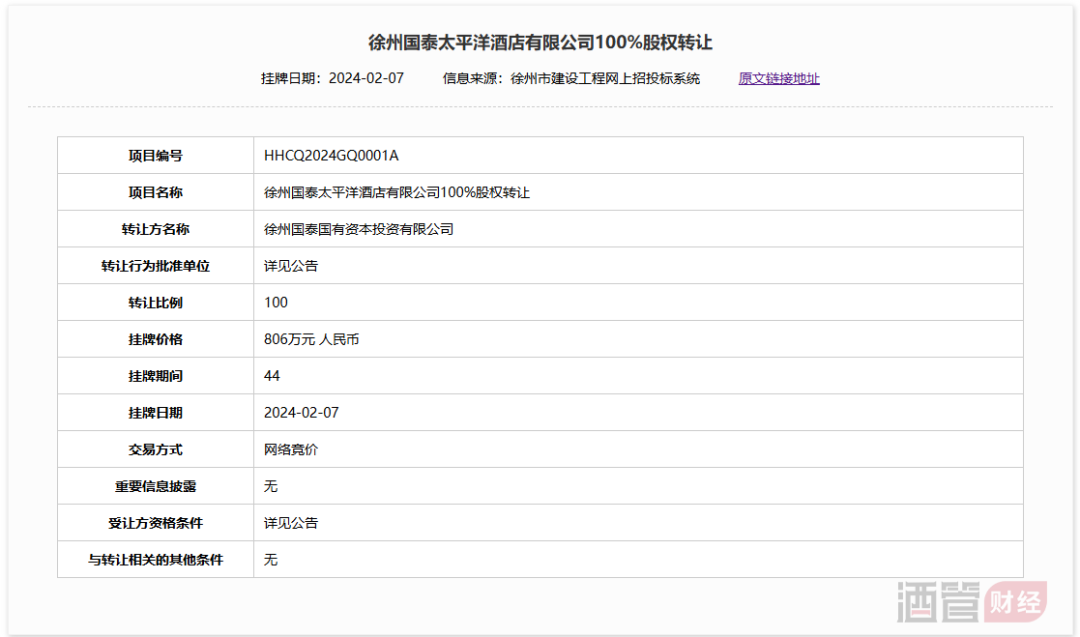Click the header 挂牌日期 2024-02-07 text

332,78
